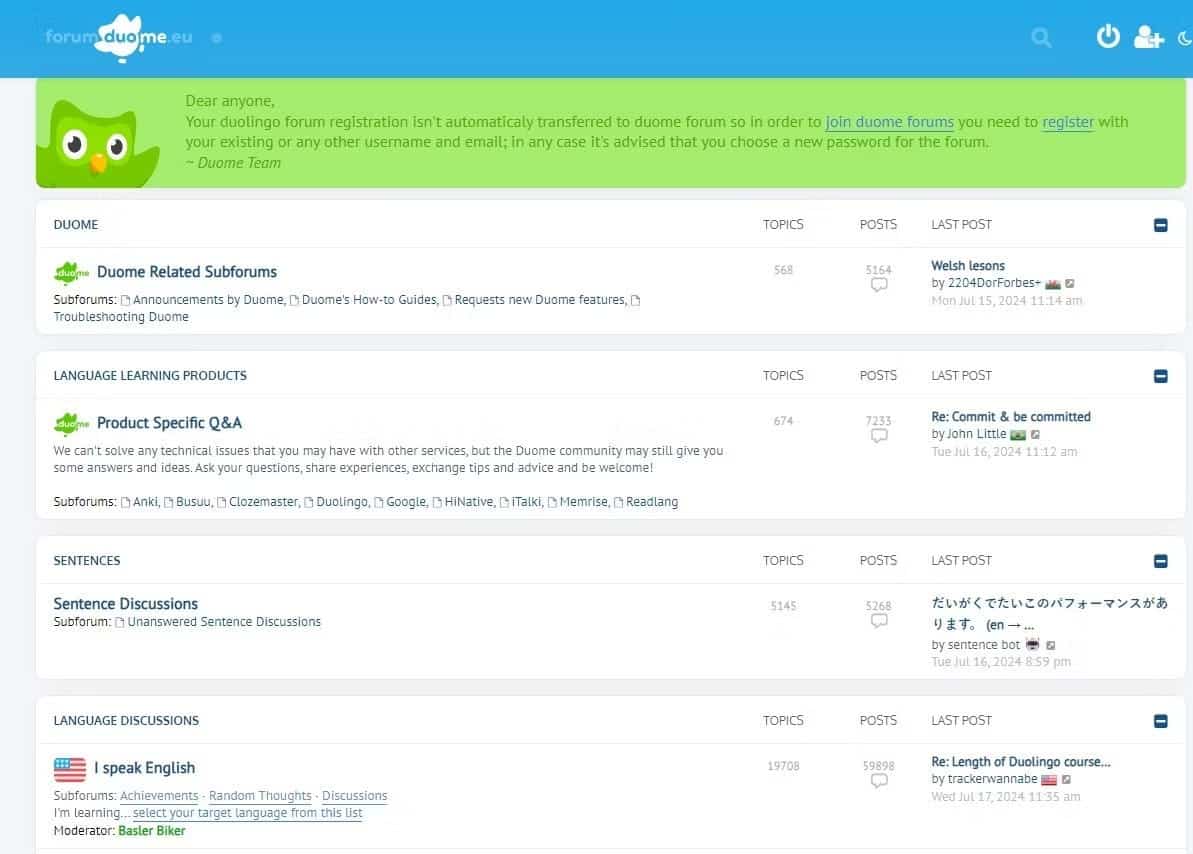This screenshot has width=1193, height=854.
Task: Click the Duome bird icon beside Duome Related Subforums
Action: click(x=69, y=271)
